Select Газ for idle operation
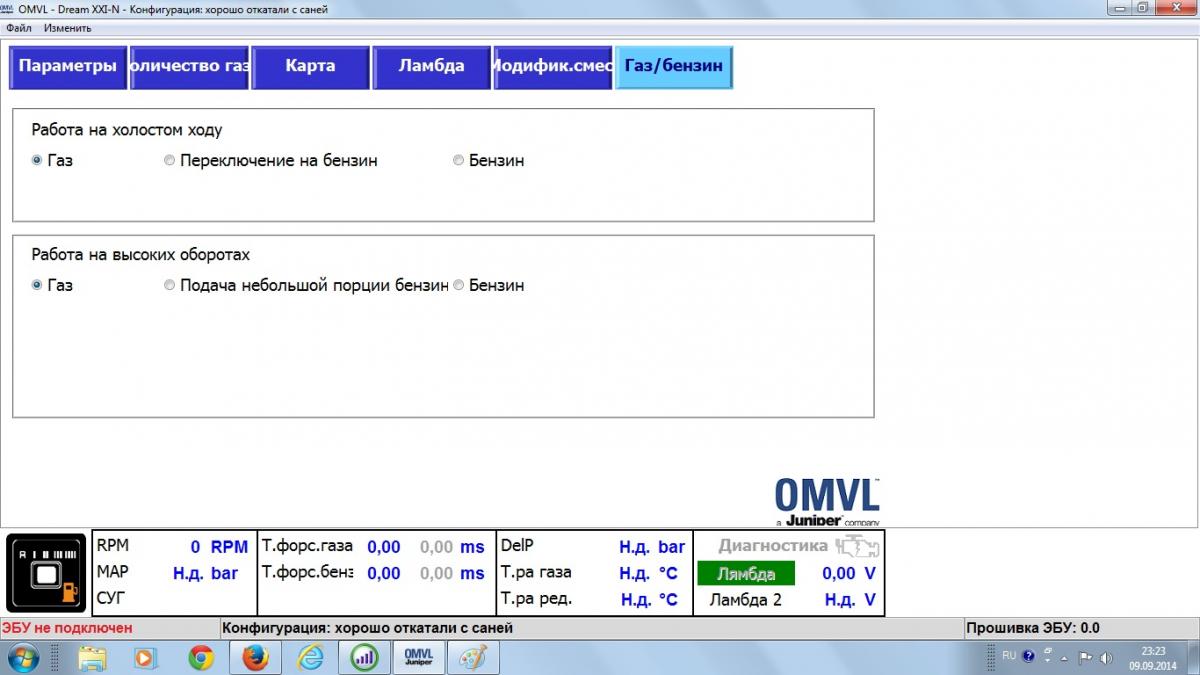1200x675 pixels. pyautogui.click(x=38, y=160)
